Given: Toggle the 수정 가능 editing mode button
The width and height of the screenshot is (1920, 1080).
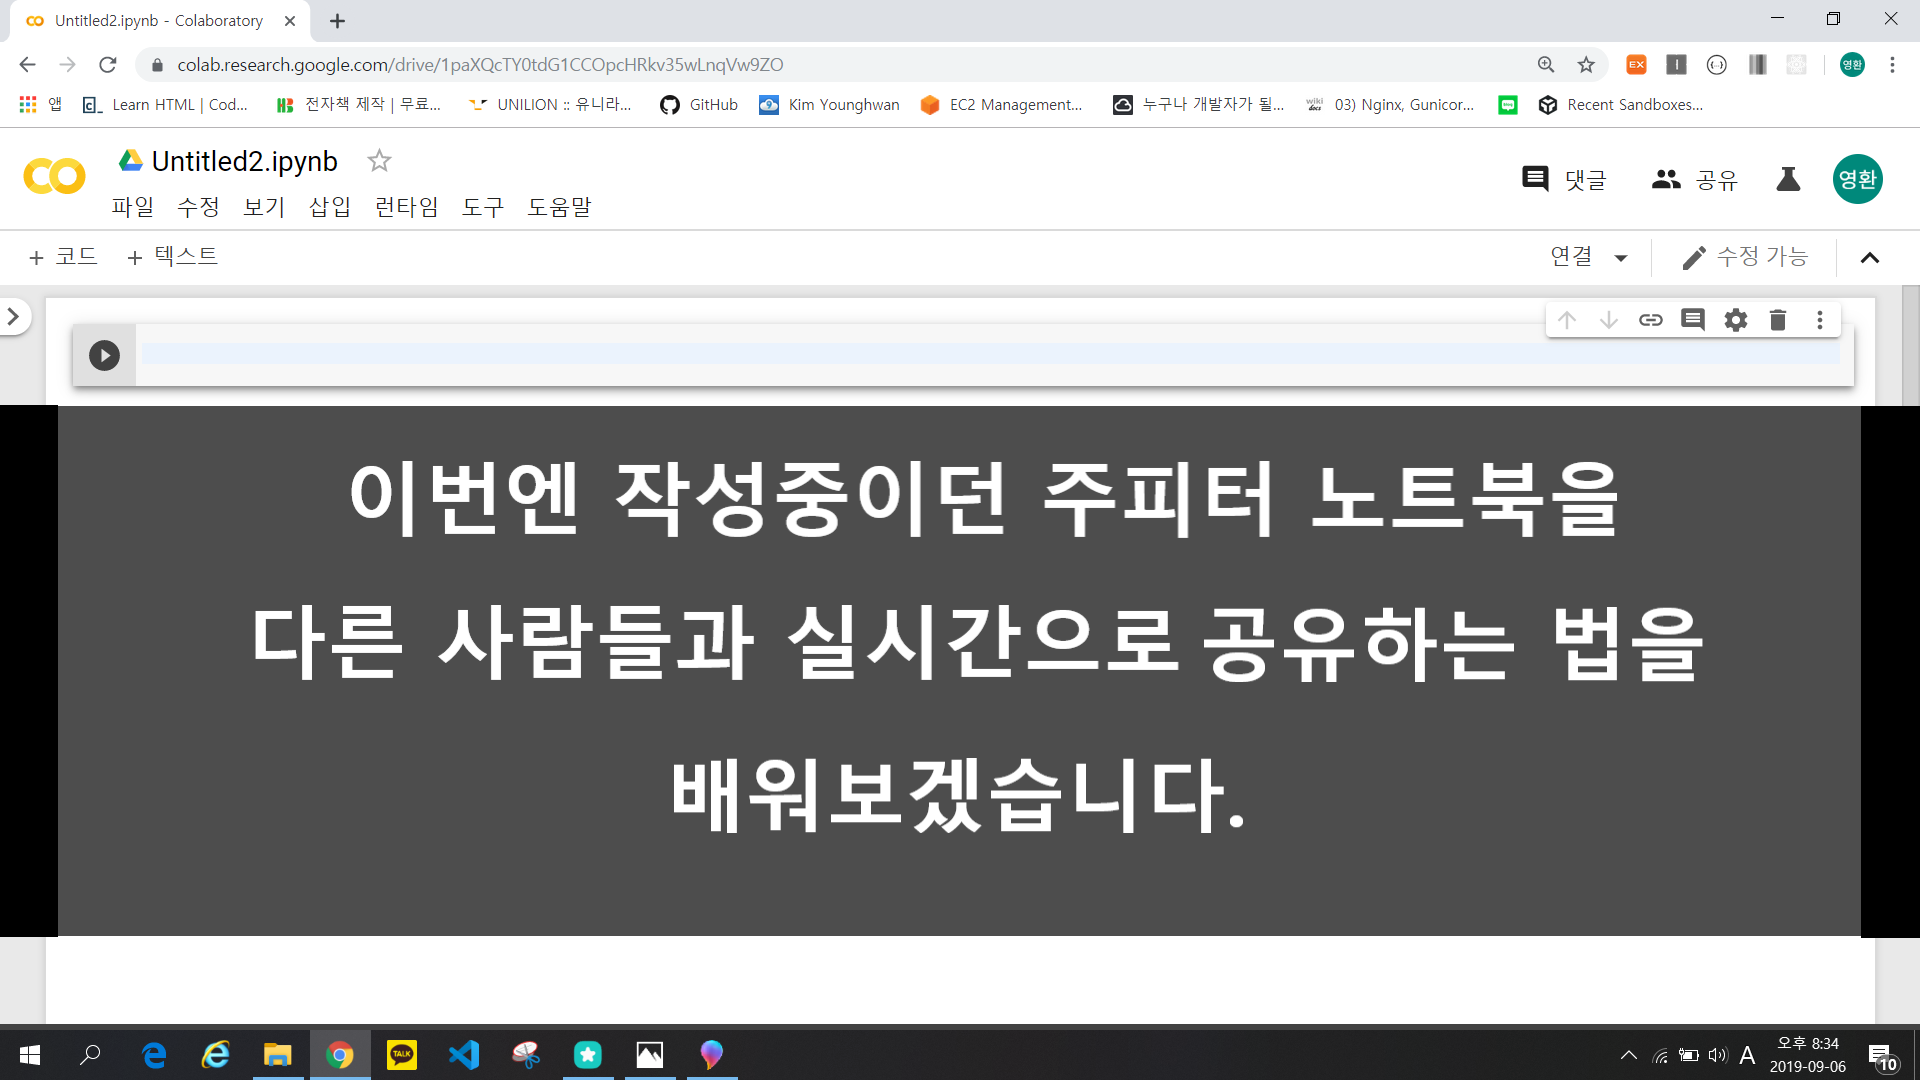Looking at the screenshot, I should pos(1745,257).
